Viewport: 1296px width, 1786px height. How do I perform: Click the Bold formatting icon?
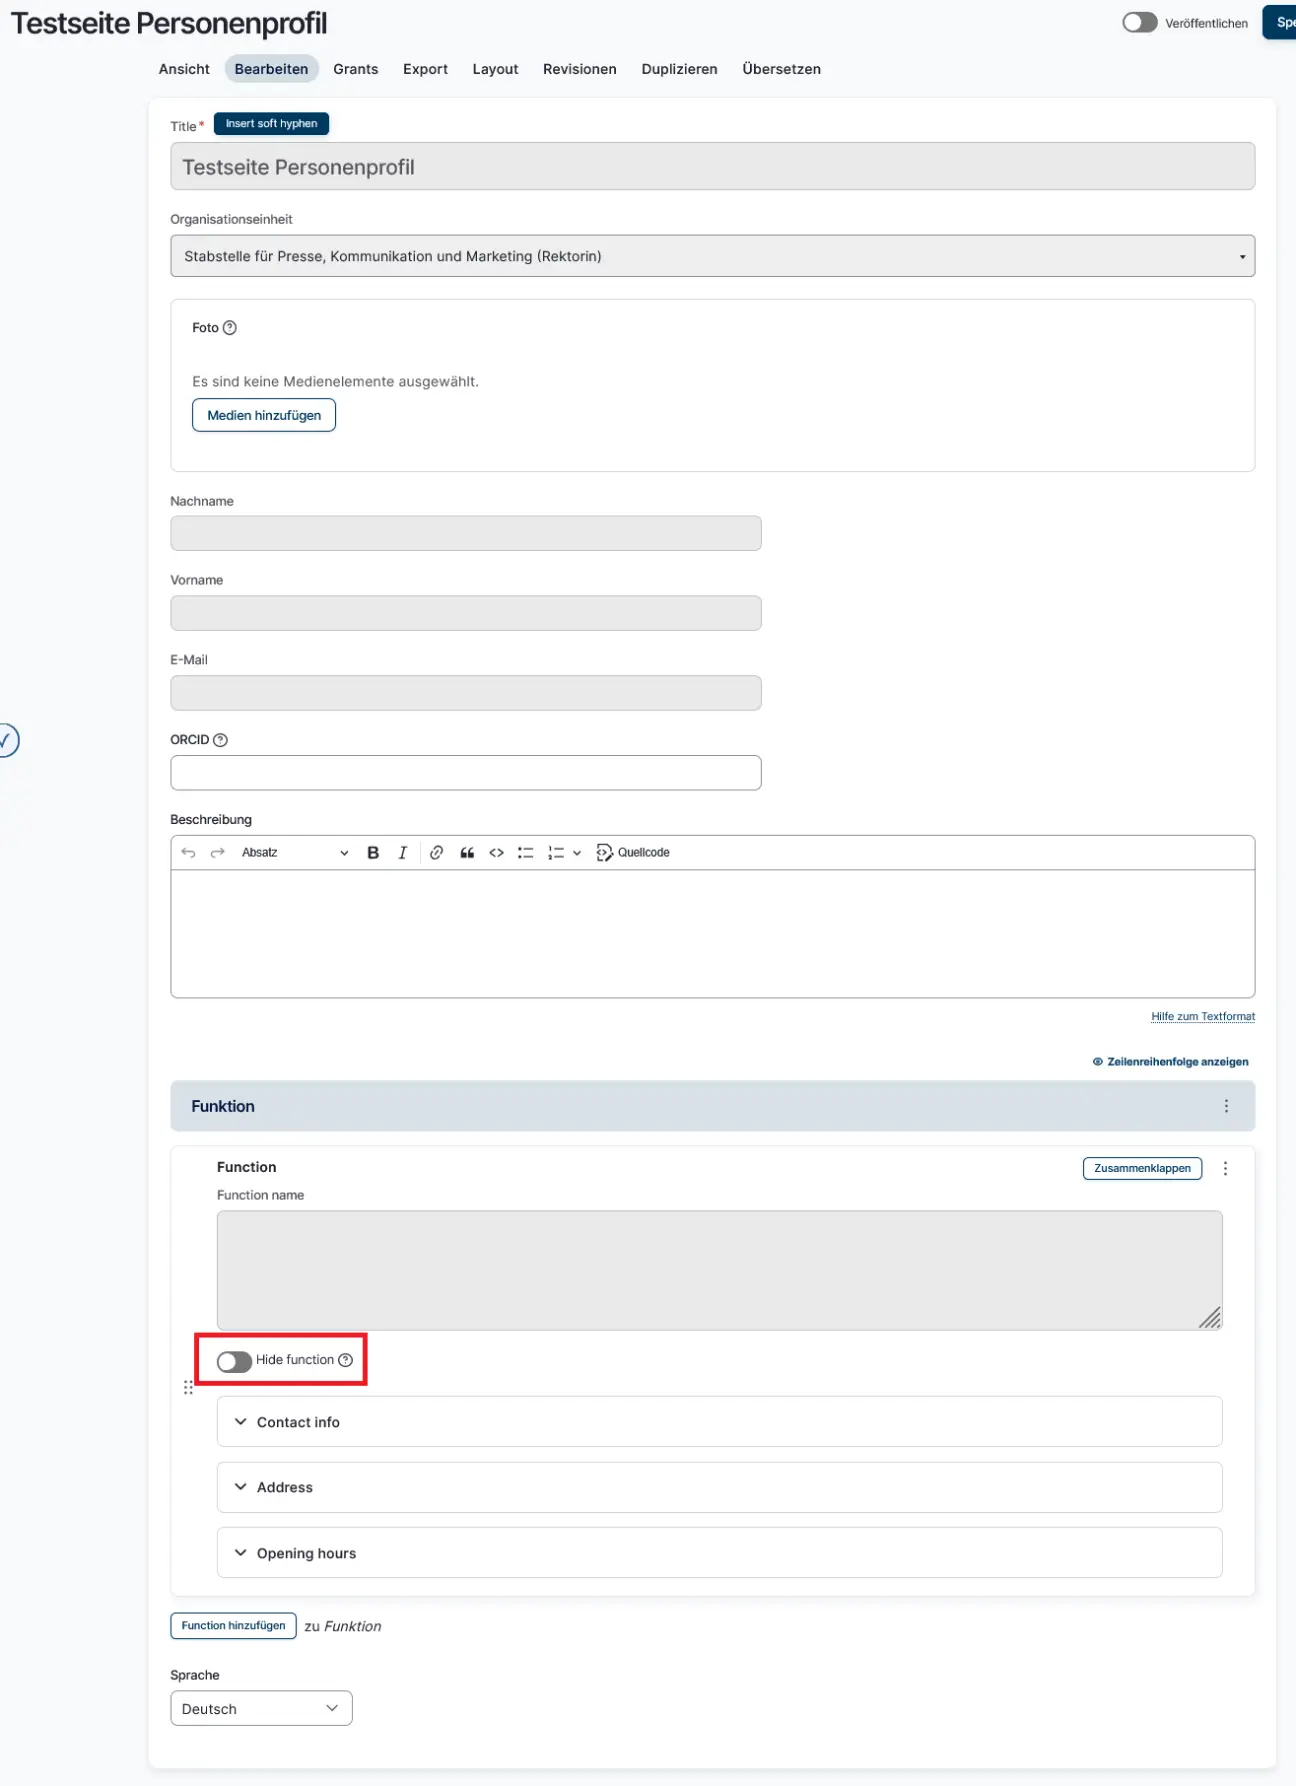point(373,853)
